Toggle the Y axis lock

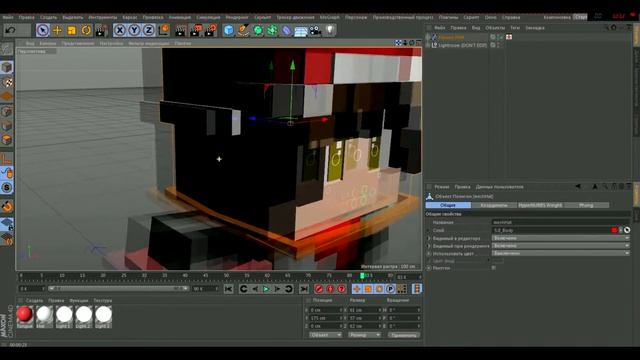point(134,30)
